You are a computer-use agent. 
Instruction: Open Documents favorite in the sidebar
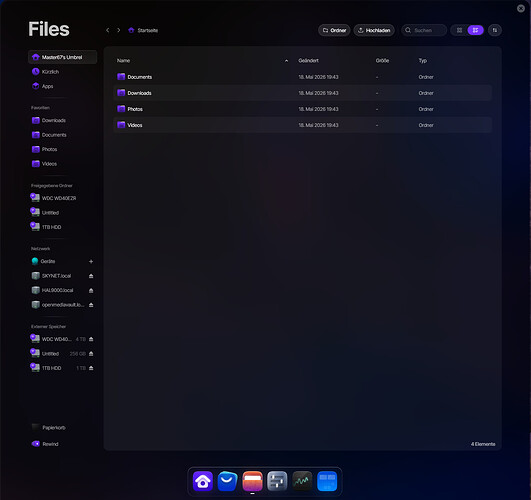click(x=62, y=135)
